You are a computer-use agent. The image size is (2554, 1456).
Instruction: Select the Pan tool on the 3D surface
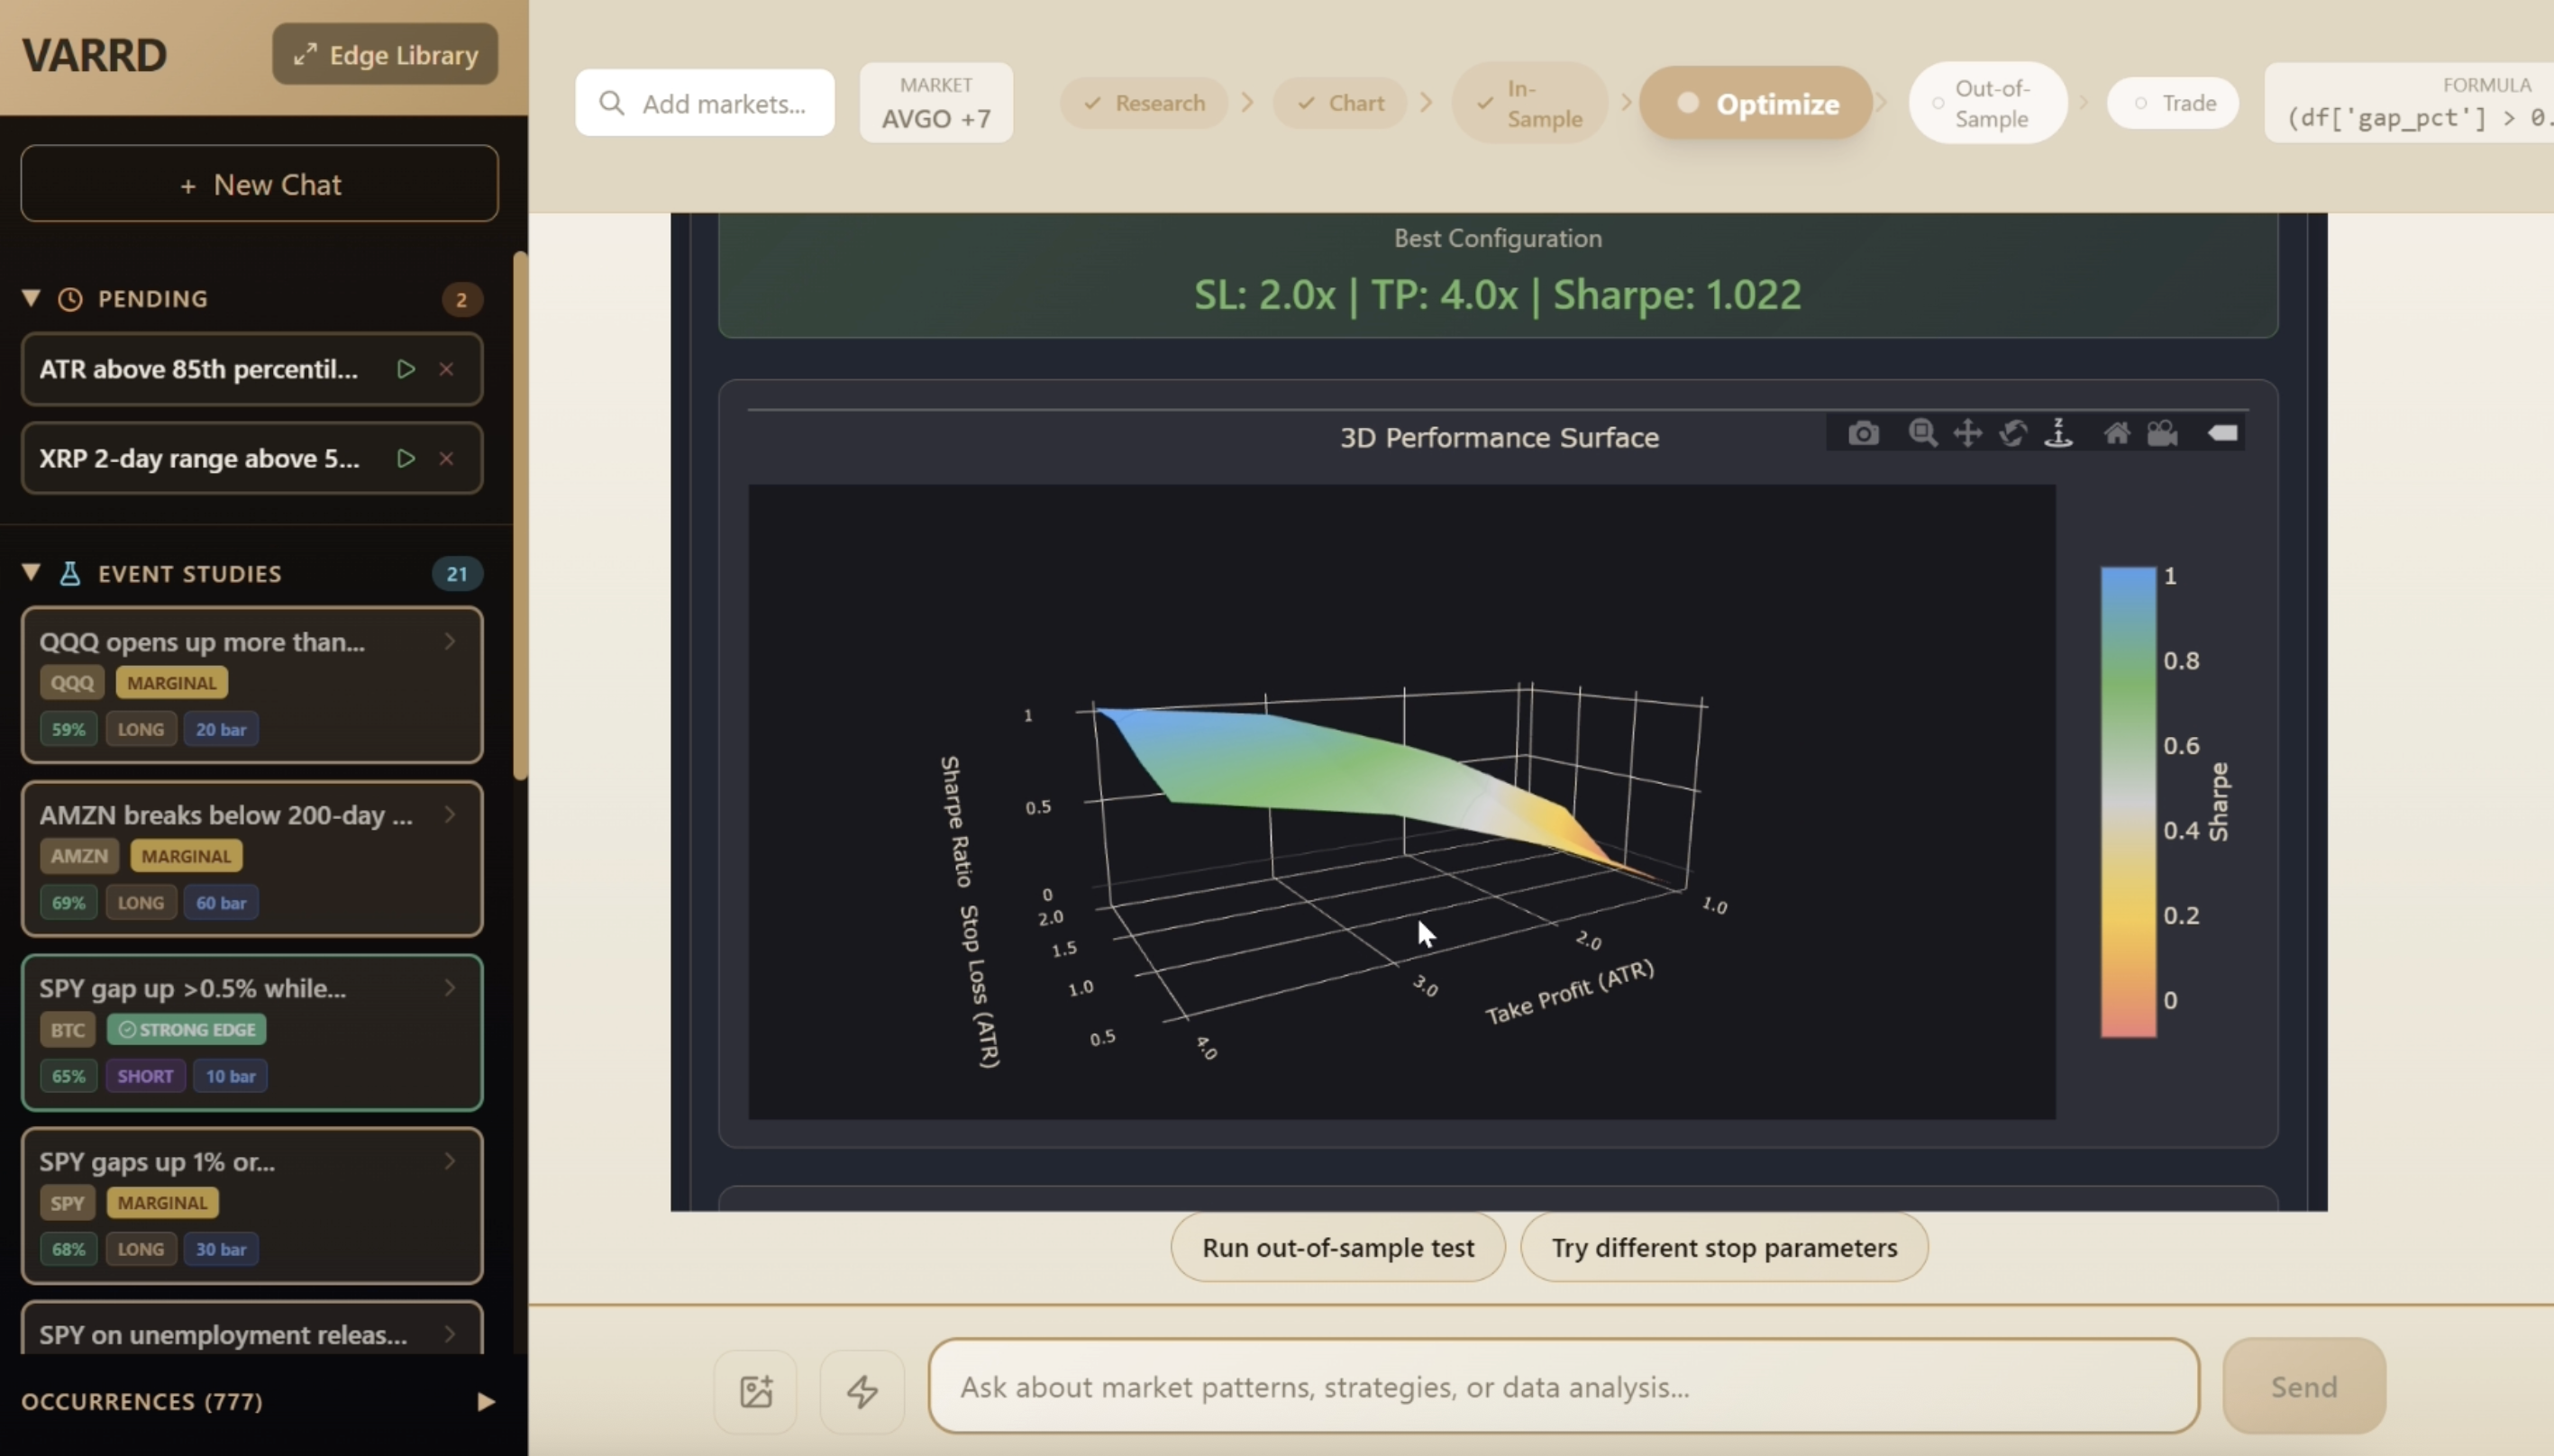1966,433
